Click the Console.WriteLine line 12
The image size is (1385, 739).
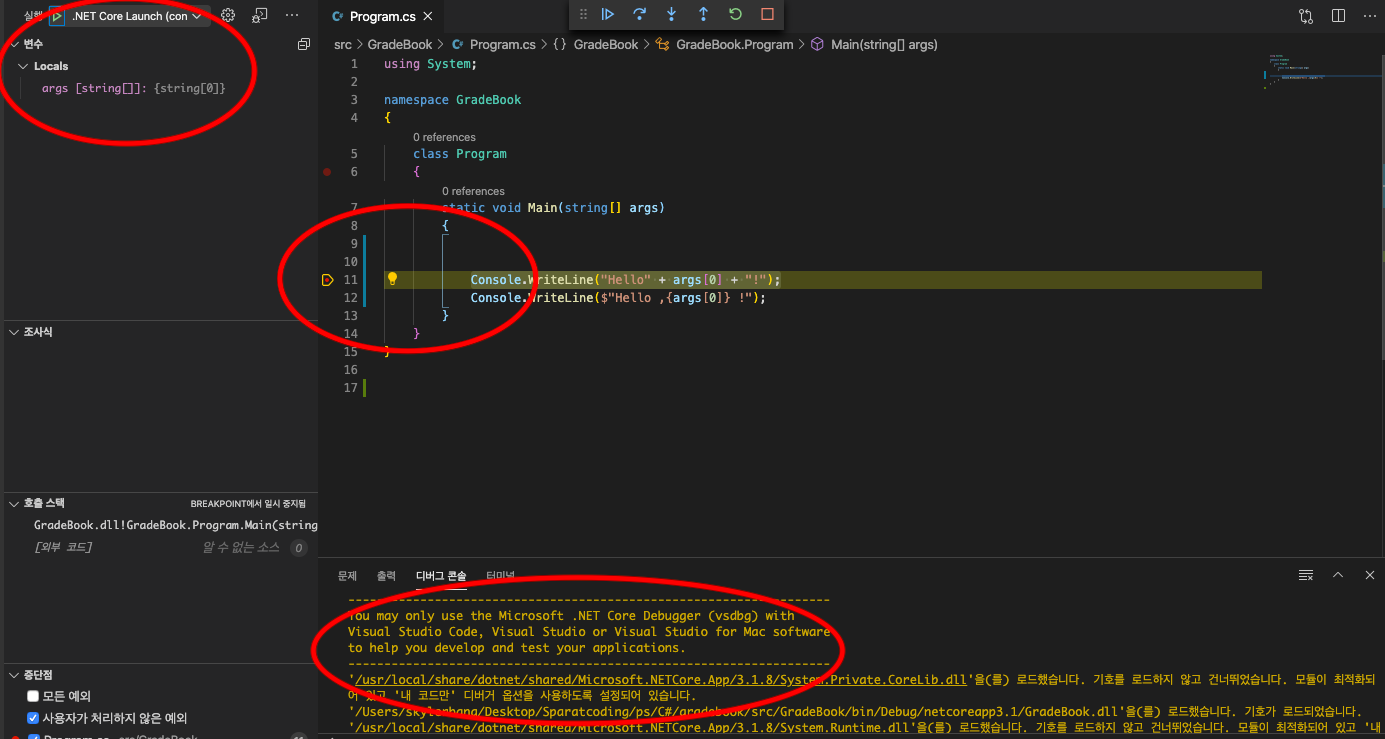pyautogui.click(x=618, y=298)
